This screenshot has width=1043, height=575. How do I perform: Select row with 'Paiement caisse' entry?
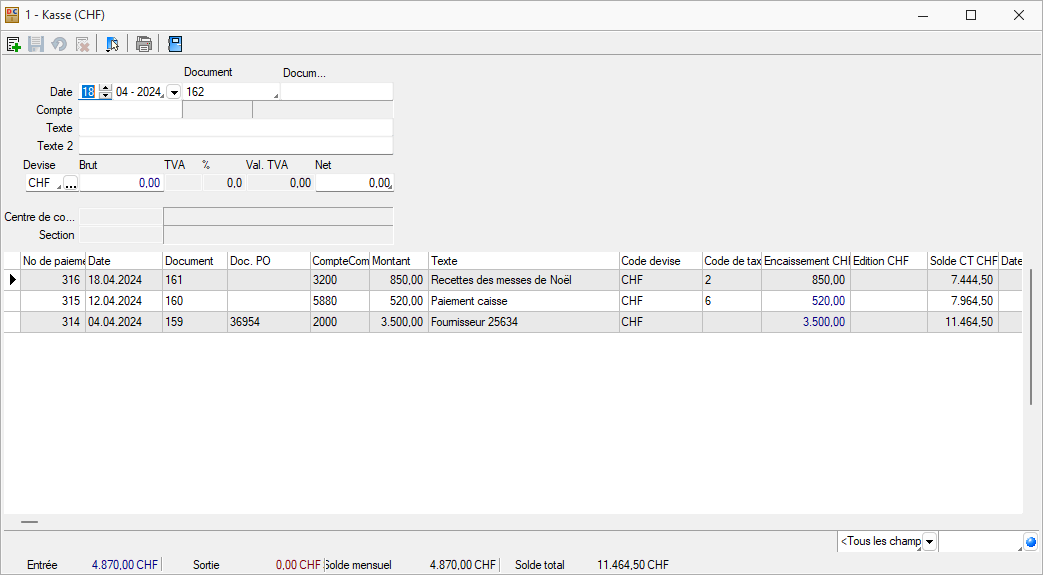[523, 301]
